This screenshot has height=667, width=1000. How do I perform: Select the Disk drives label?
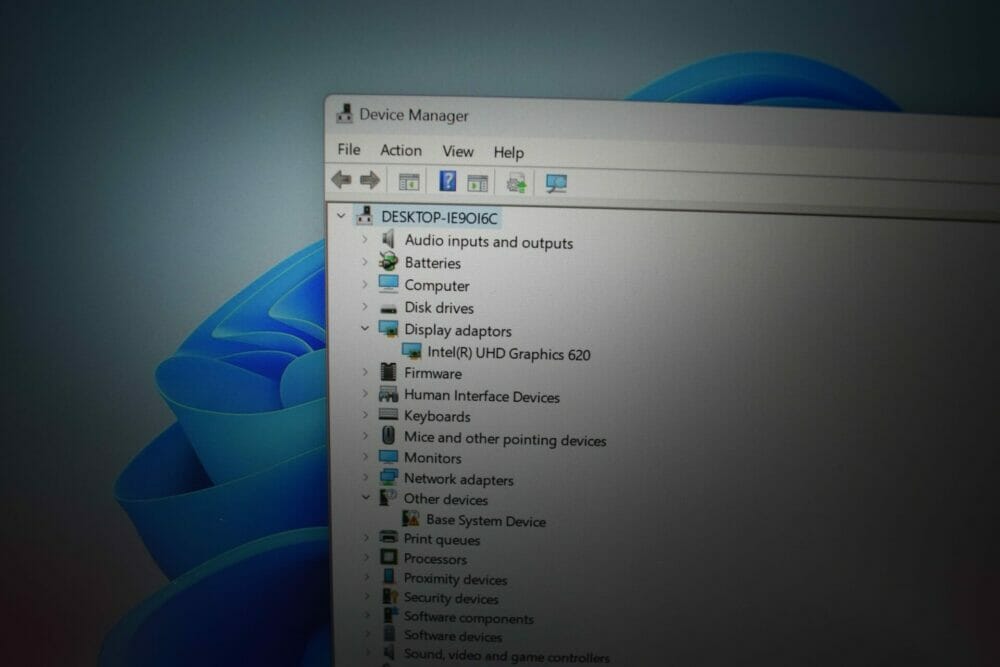click(x=439, y=308)
